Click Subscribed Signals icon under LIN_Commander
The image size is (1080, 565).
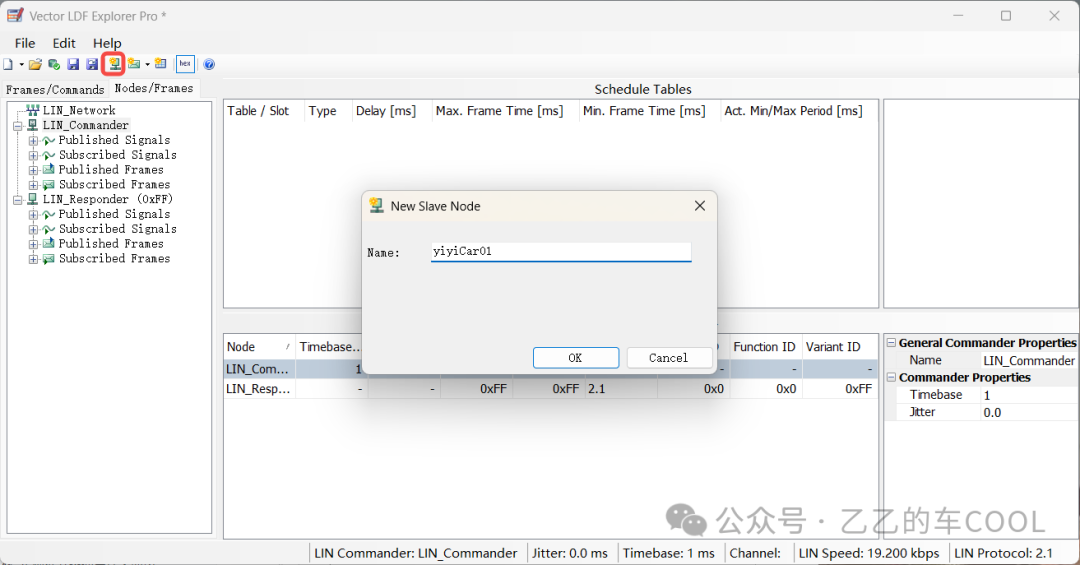tap(48, 155)
